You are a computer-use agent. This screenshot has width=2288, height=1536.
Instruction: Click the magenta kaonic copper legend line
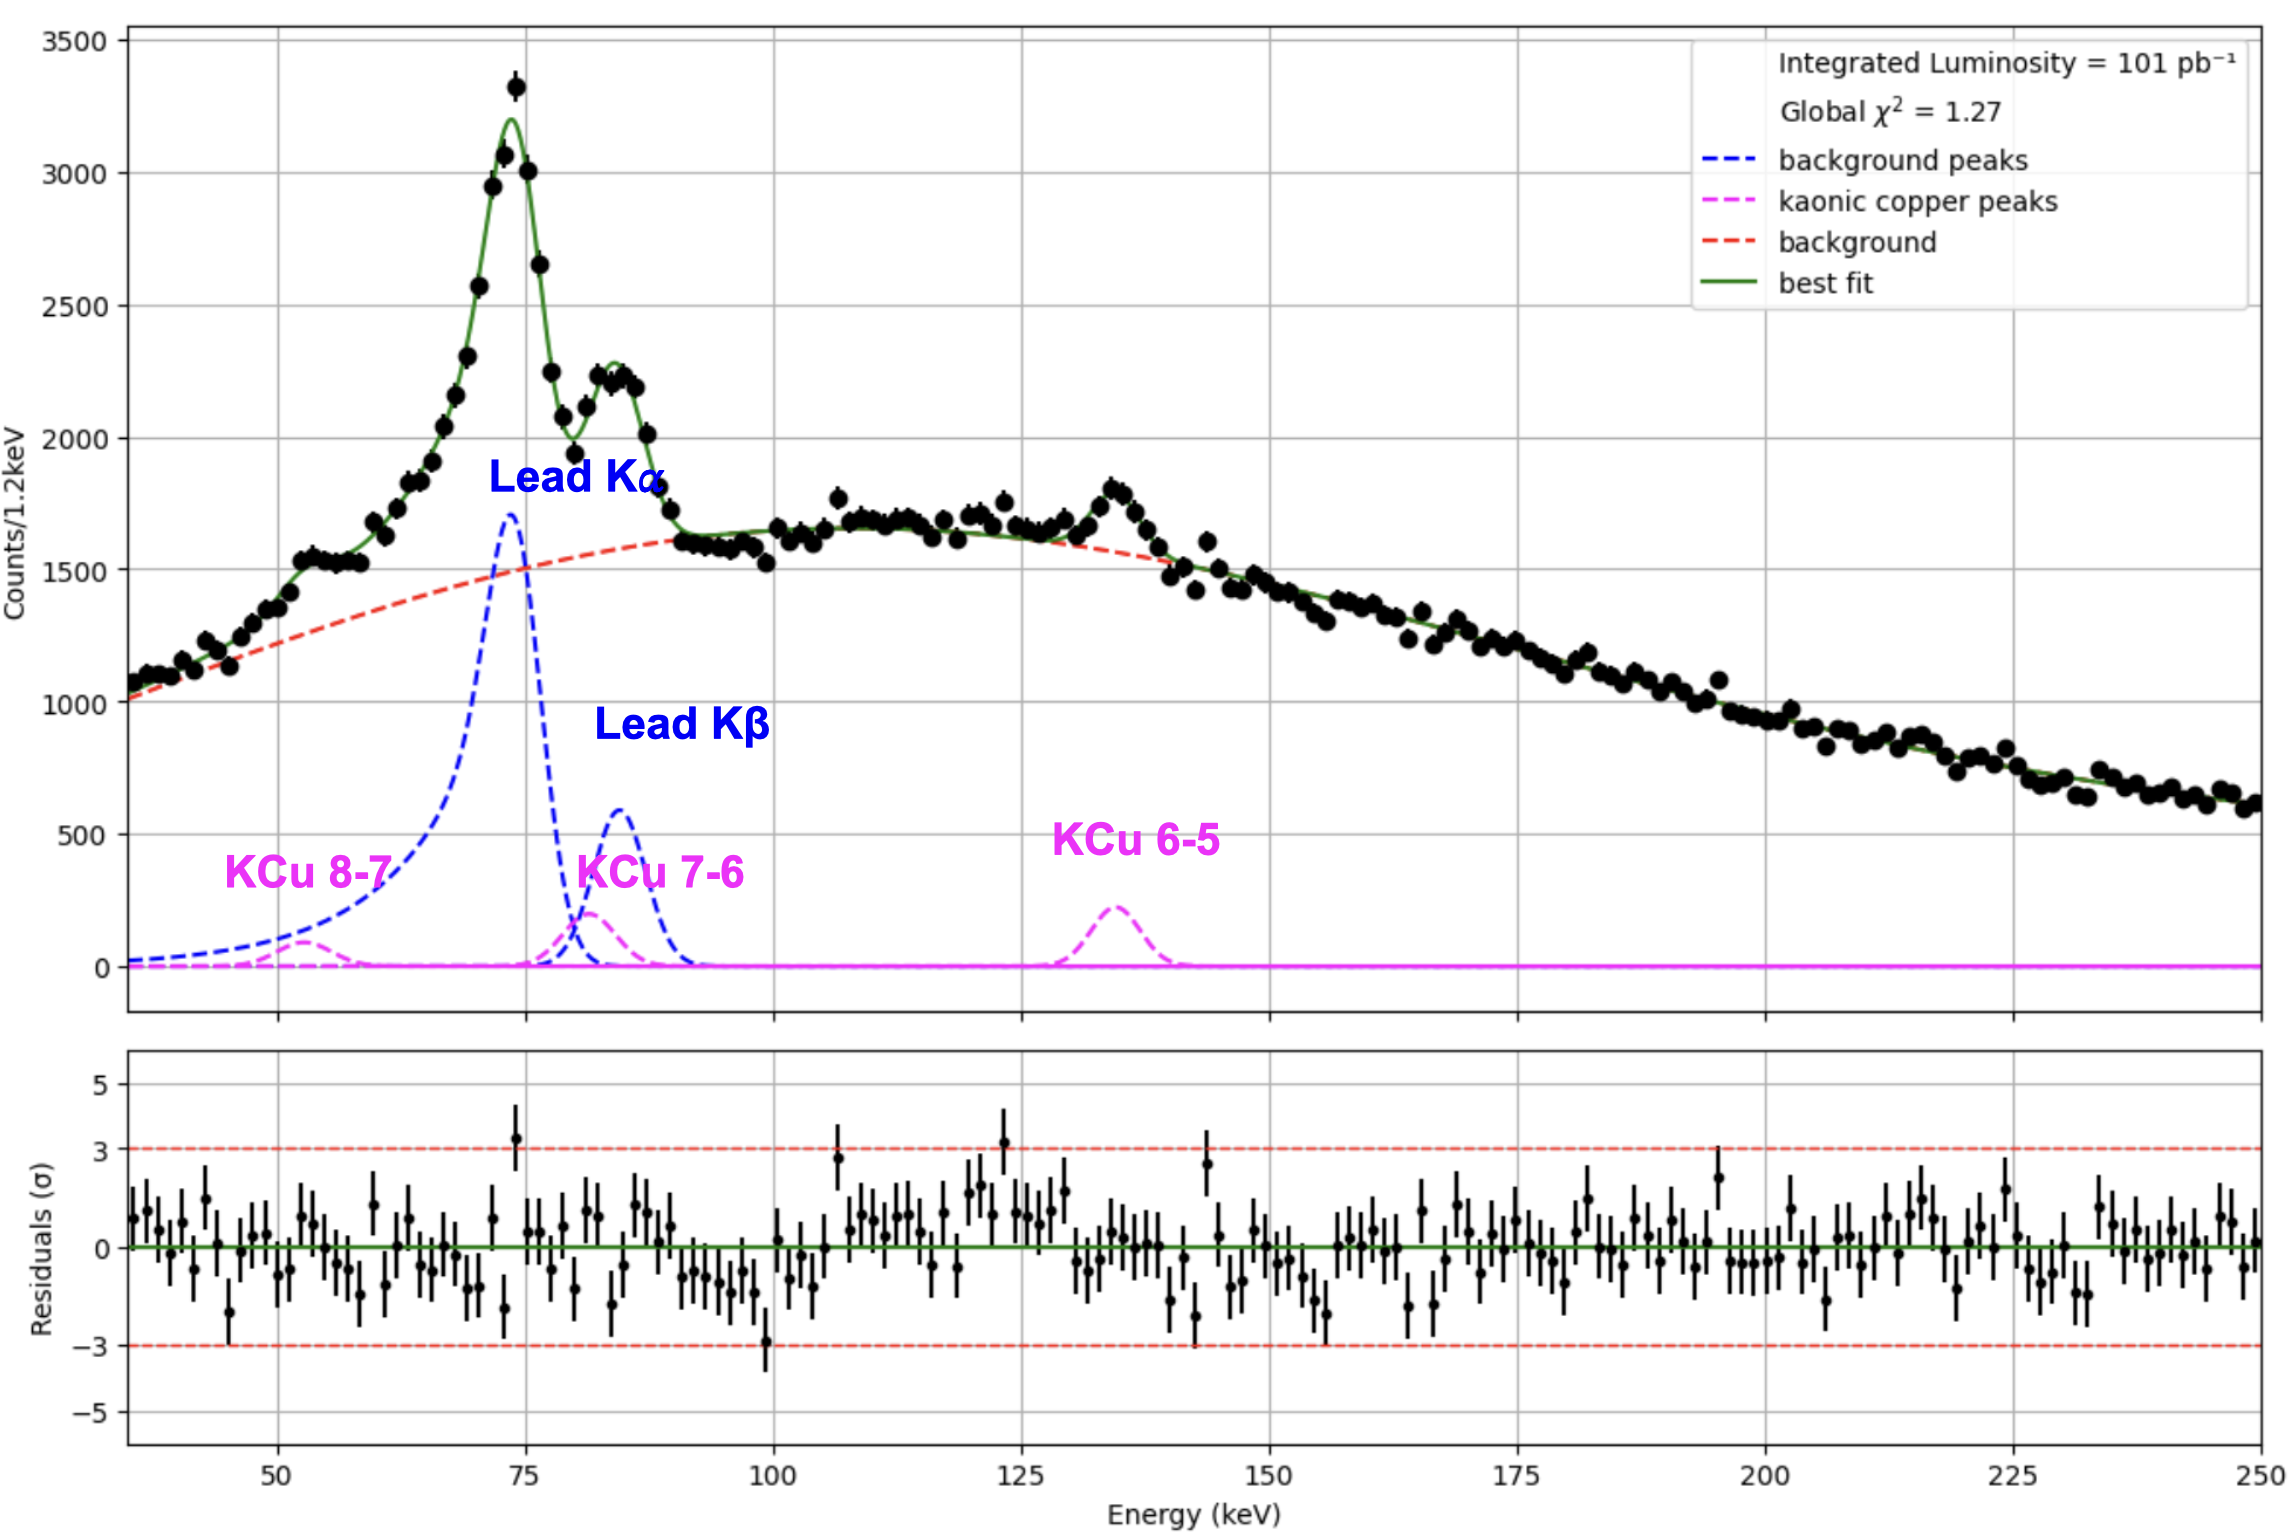click(x=1728, y=200)
